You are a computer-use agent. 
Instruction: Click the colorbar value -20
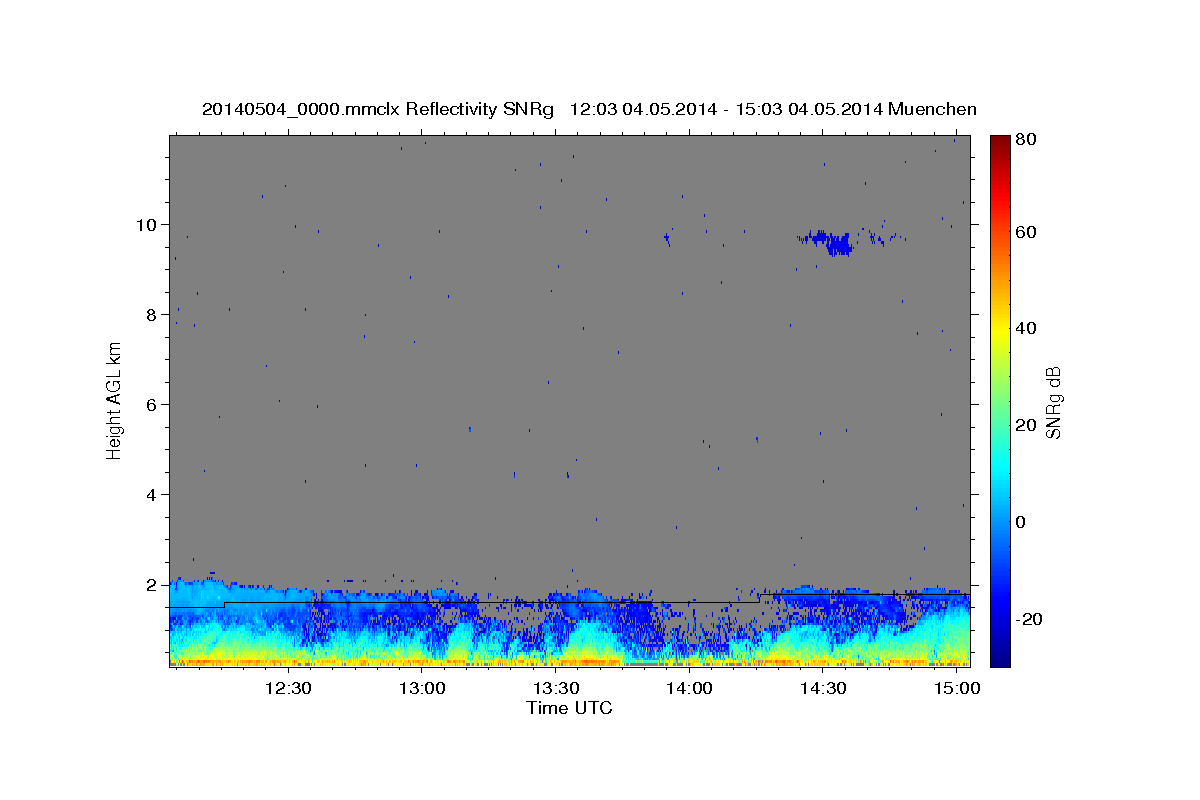(1028, 619)
